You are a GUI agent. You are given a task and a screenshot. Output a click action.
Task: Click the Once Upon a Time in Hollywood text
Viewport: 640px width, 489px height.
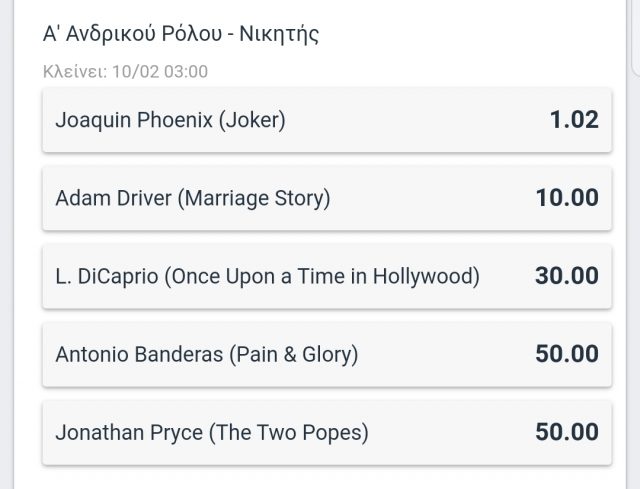click(x=322, y=277)
